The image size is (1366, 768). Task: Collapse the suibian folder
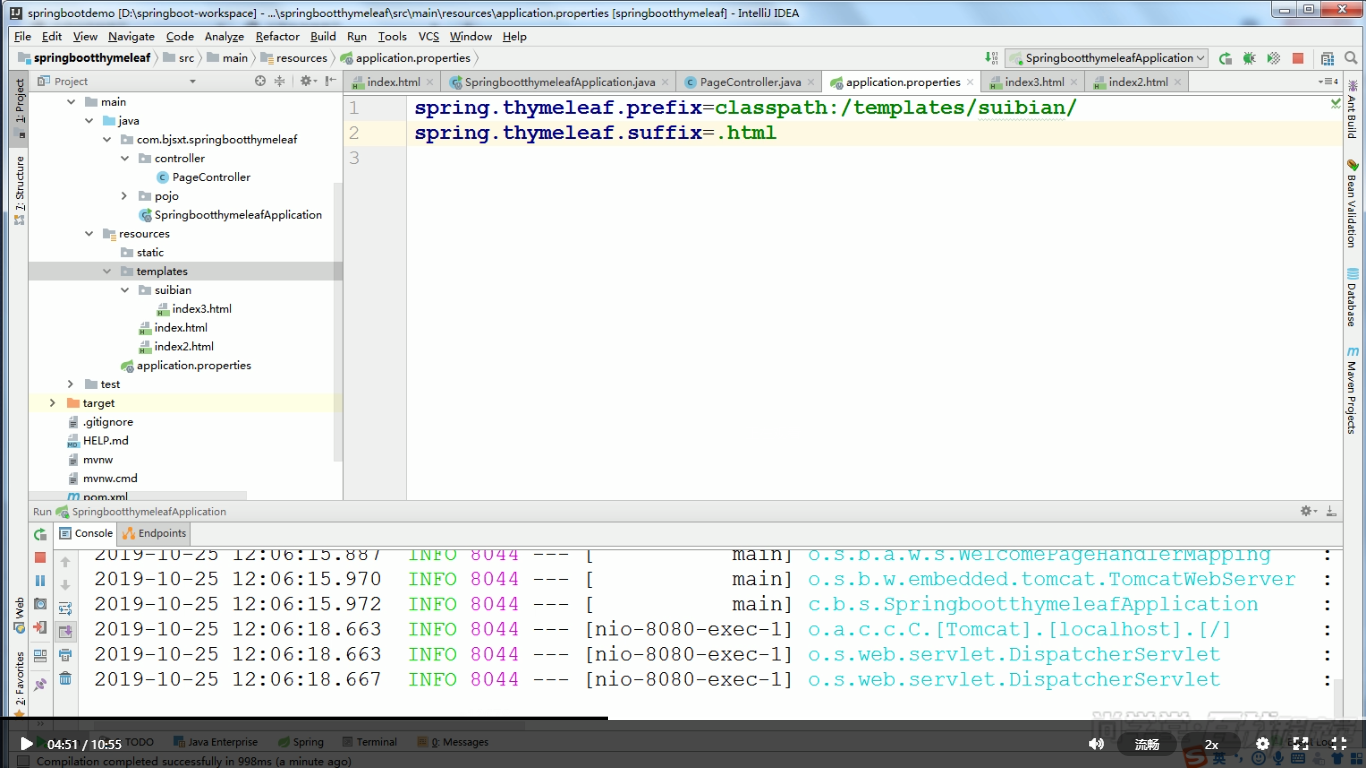tap(125, 290)
